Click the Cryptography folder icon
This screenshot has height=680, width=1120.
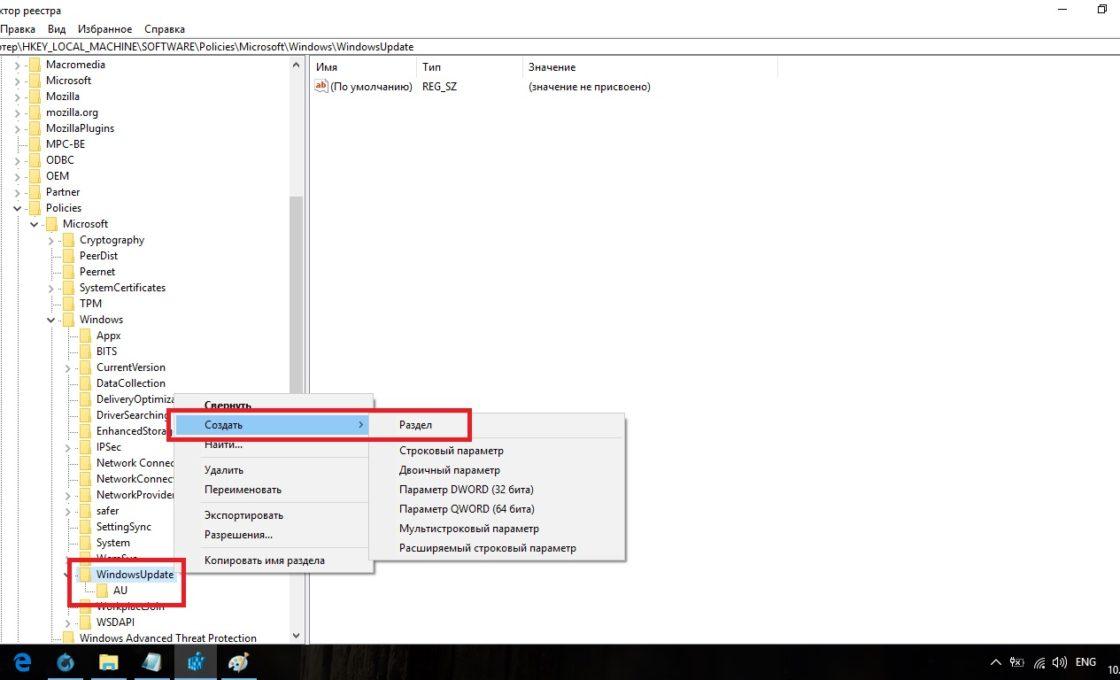click(x=68, y=240)
